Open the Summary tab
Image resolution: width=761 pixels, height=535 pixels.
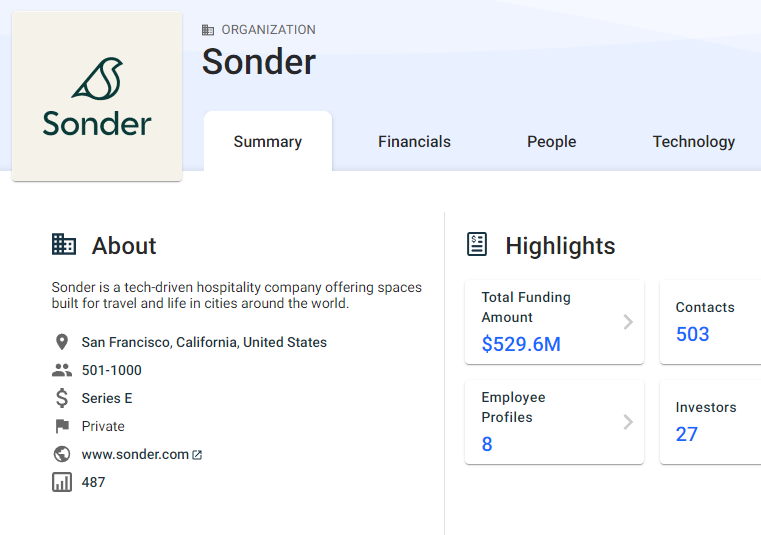[268, 142]
